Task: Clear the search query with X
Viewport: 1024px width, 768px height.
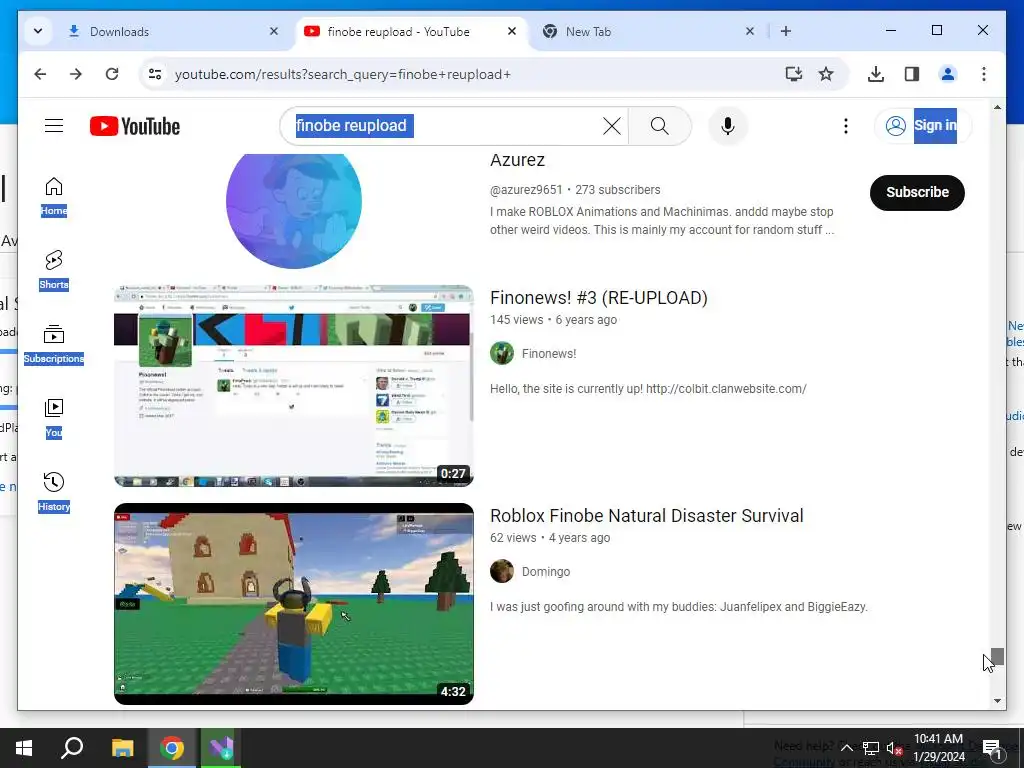Action: pyautogui.click(x=611, y=125)
